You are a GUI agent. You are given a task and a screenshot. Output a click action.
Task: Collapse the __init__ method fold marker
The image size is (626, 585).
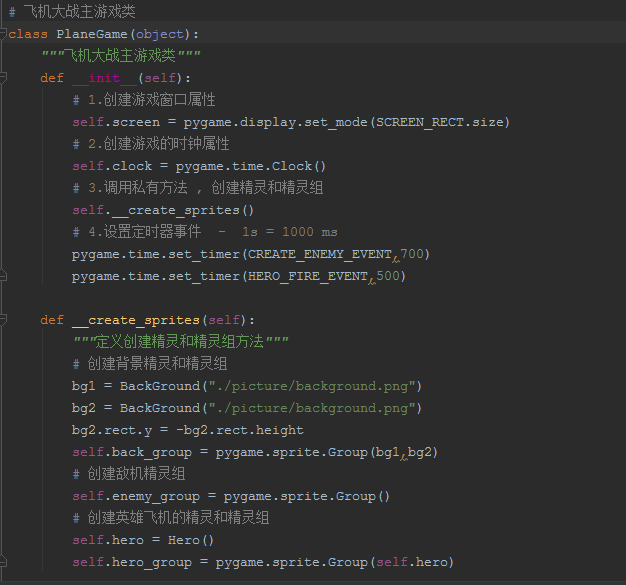3,77
